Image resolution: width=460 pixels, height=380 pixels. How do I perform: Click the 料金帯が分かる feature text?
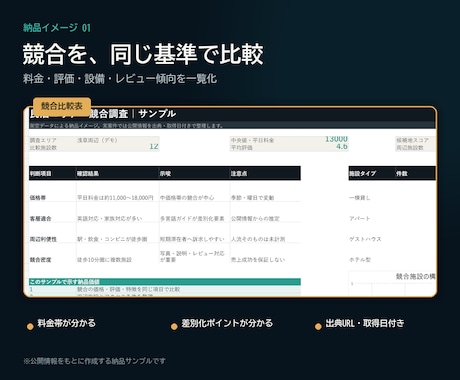coord(66,323)
